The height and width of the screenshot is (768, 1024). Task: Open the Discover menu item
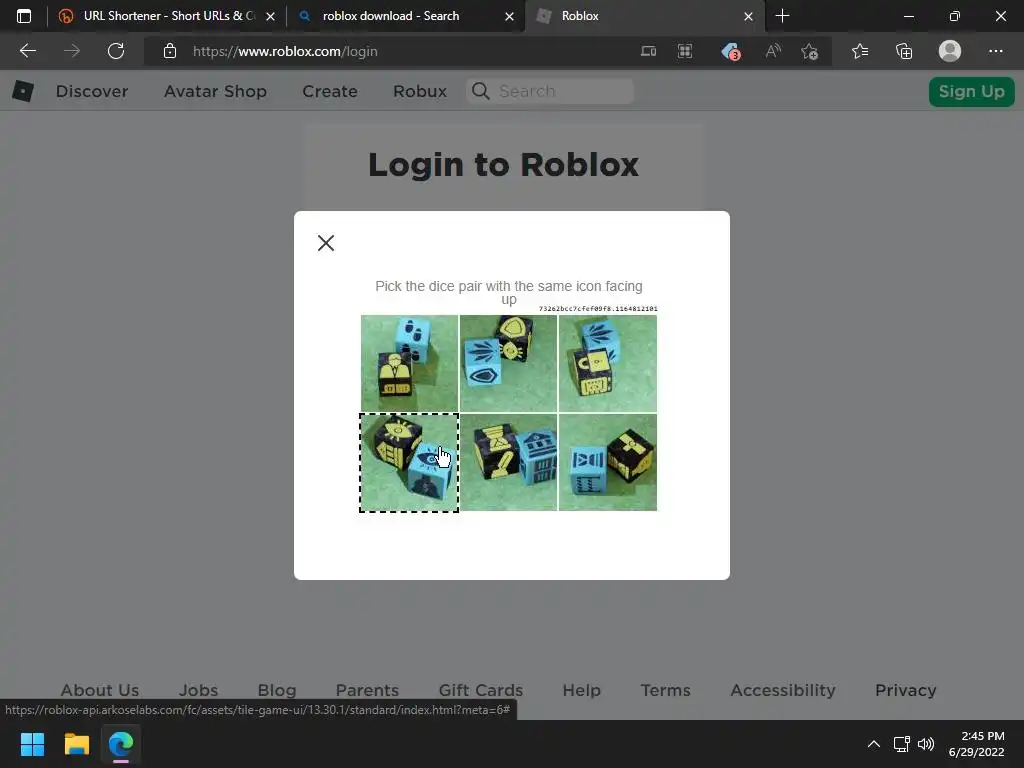[92, 91]
